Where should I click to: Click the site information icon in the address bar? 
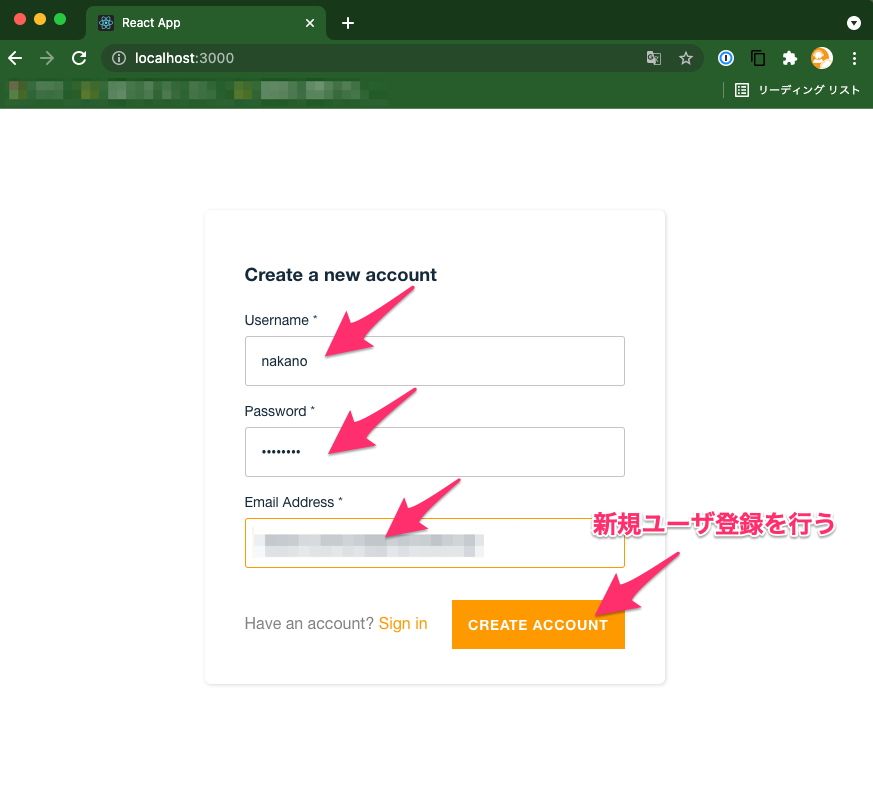point(118,58)
